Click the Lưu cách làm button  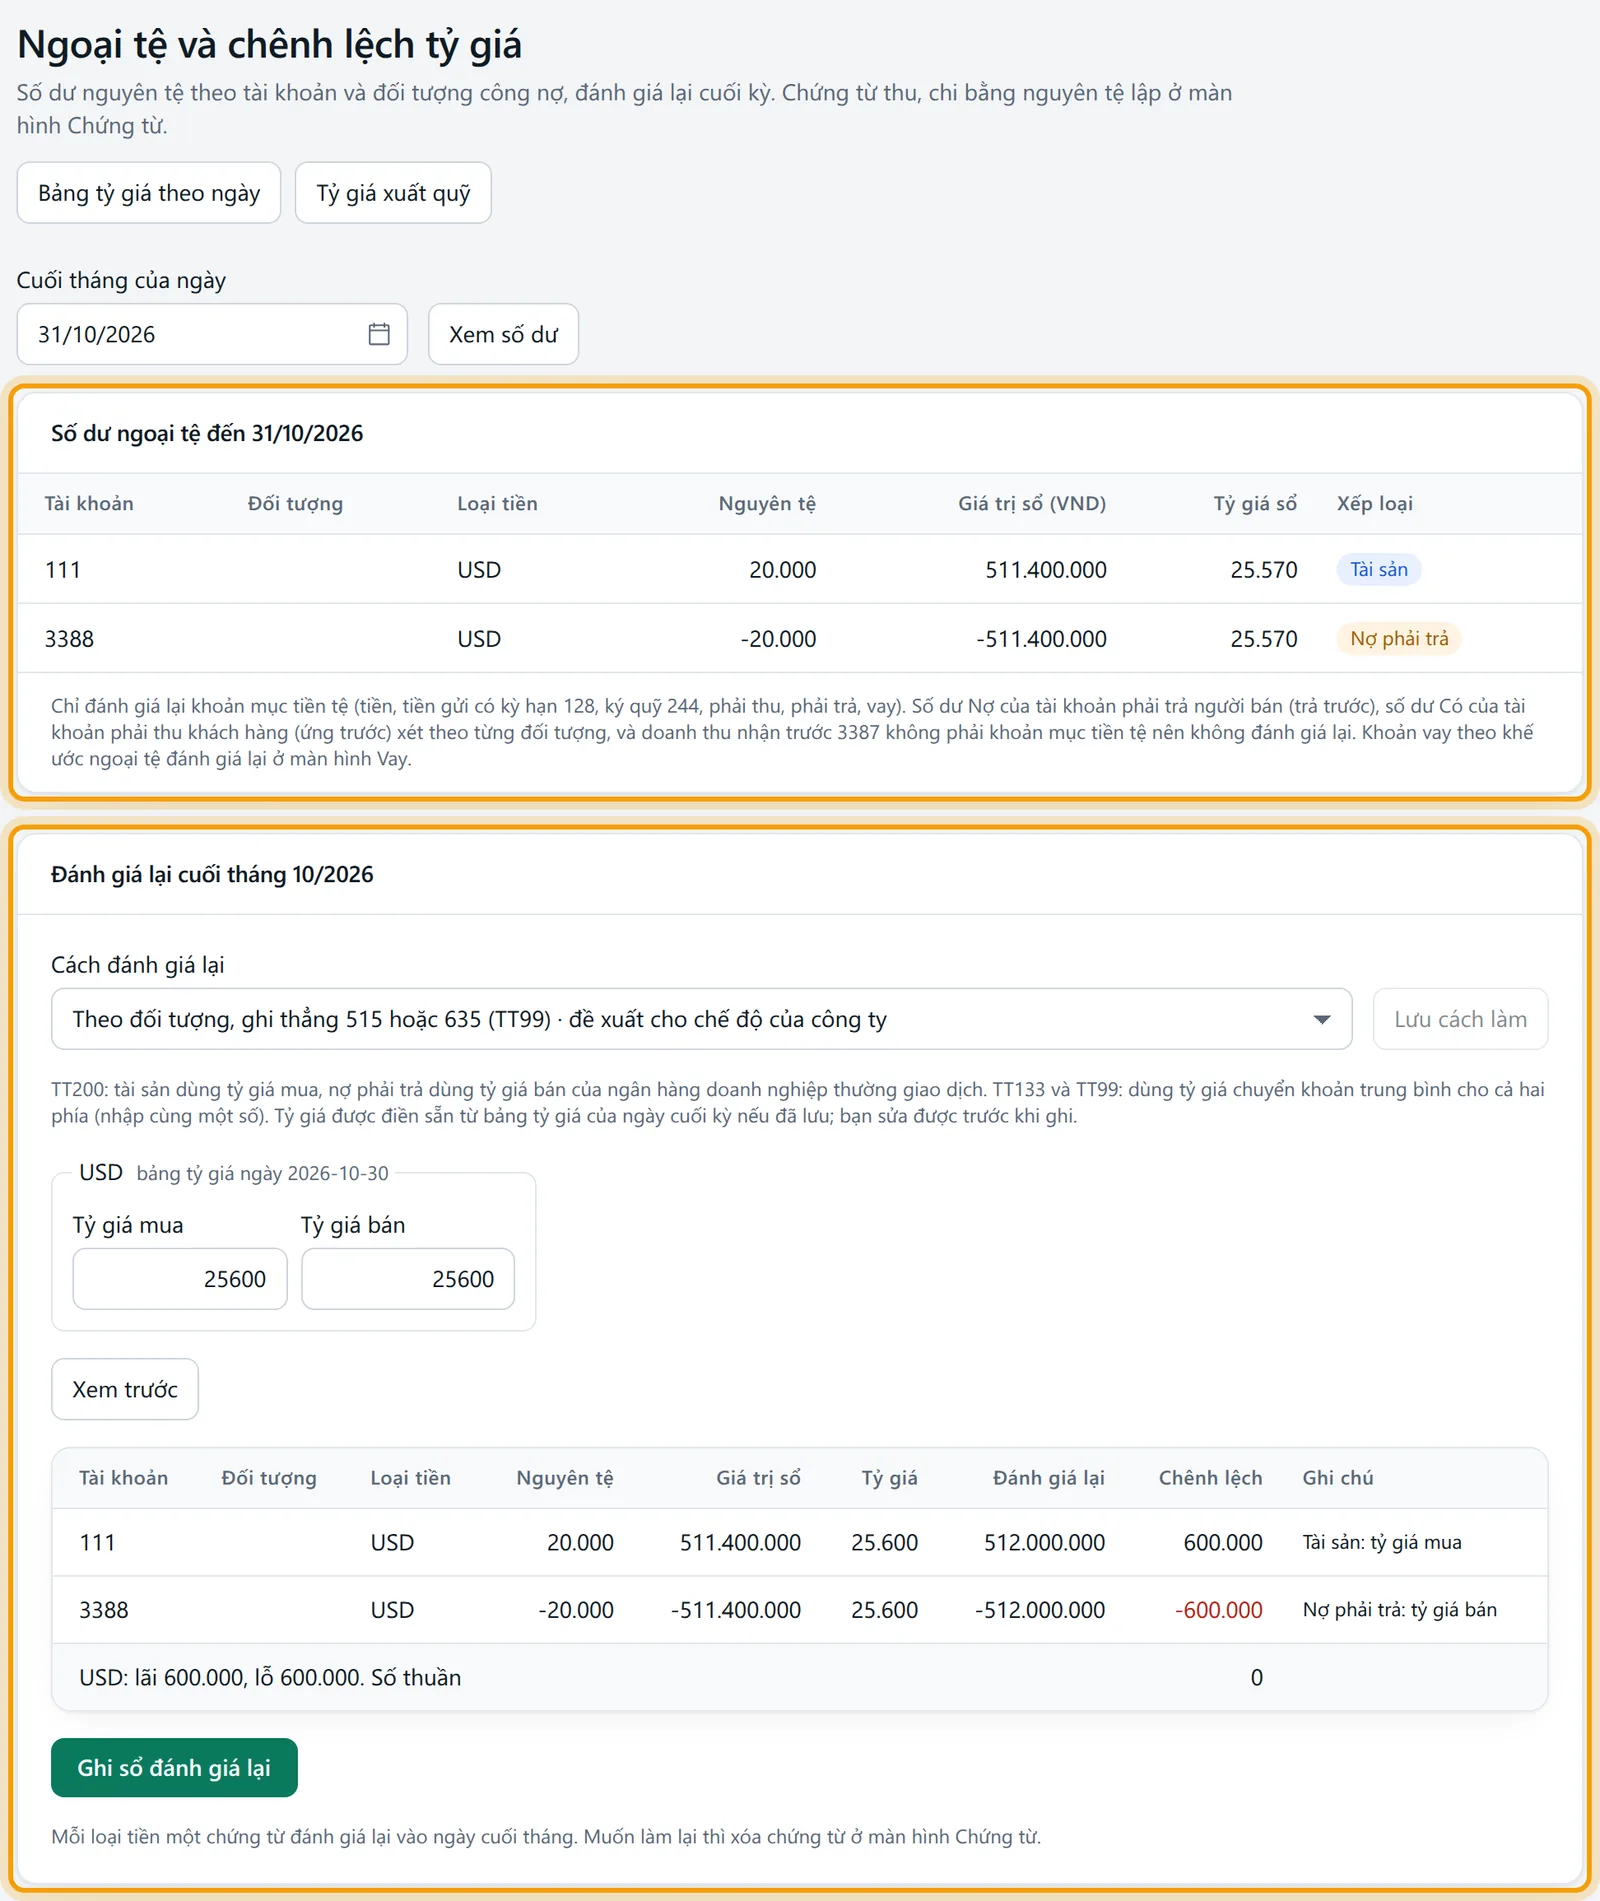[1460, 1019]
